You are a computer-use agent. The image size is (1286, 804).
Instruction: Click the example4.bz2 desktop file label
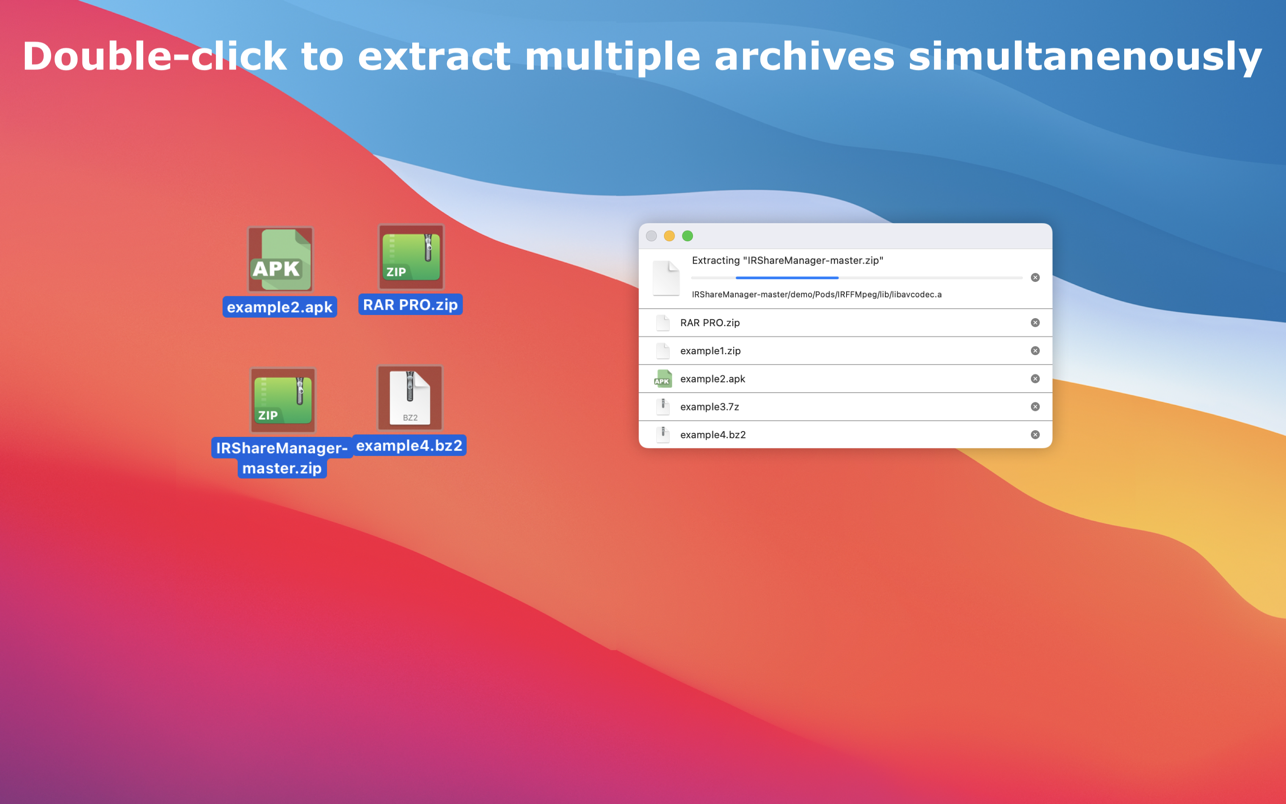coord(409,446)
